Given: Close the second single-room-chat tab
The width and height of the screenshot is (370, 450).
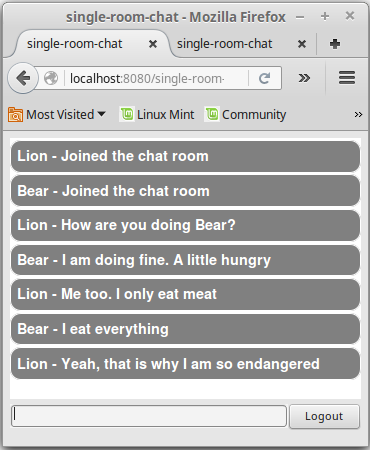Looking at the screenshot, I should click(302, 44).
